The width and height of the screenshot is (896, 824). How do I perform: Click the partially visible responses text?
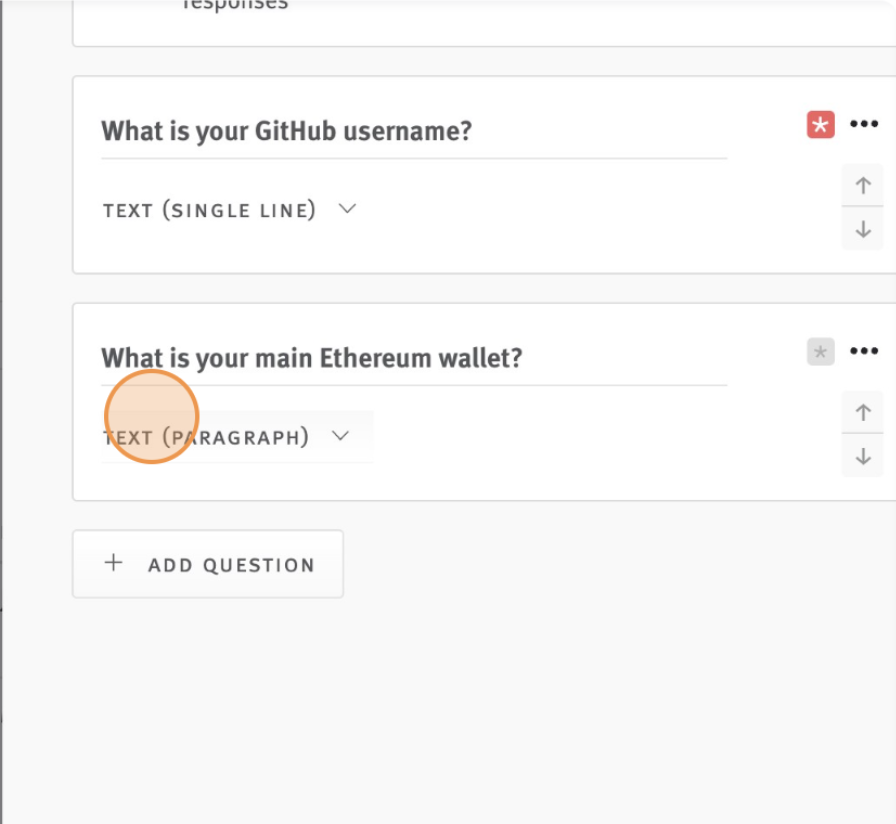(235, 5)
